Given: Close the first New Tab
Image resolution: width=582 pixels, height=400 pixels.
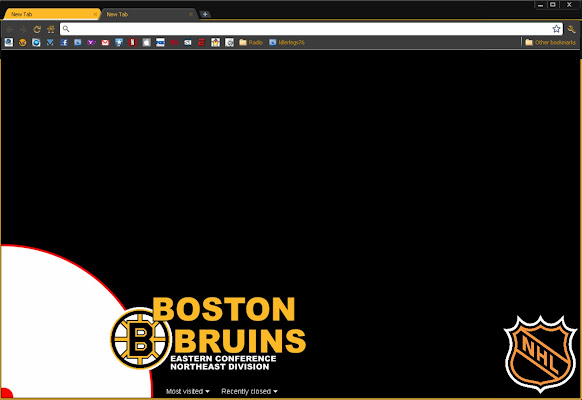Looking at the screenshot, I should click(95, 14).
